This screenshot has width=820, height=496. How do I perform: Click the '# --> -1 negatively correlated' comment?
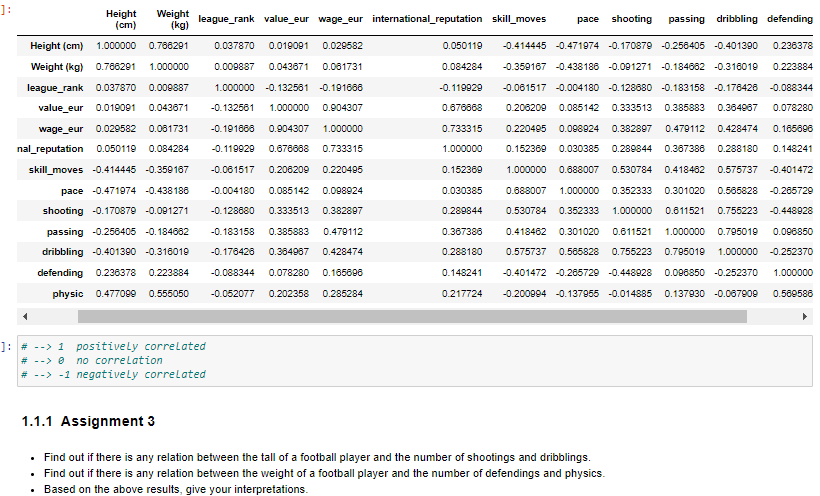(113, 375)
